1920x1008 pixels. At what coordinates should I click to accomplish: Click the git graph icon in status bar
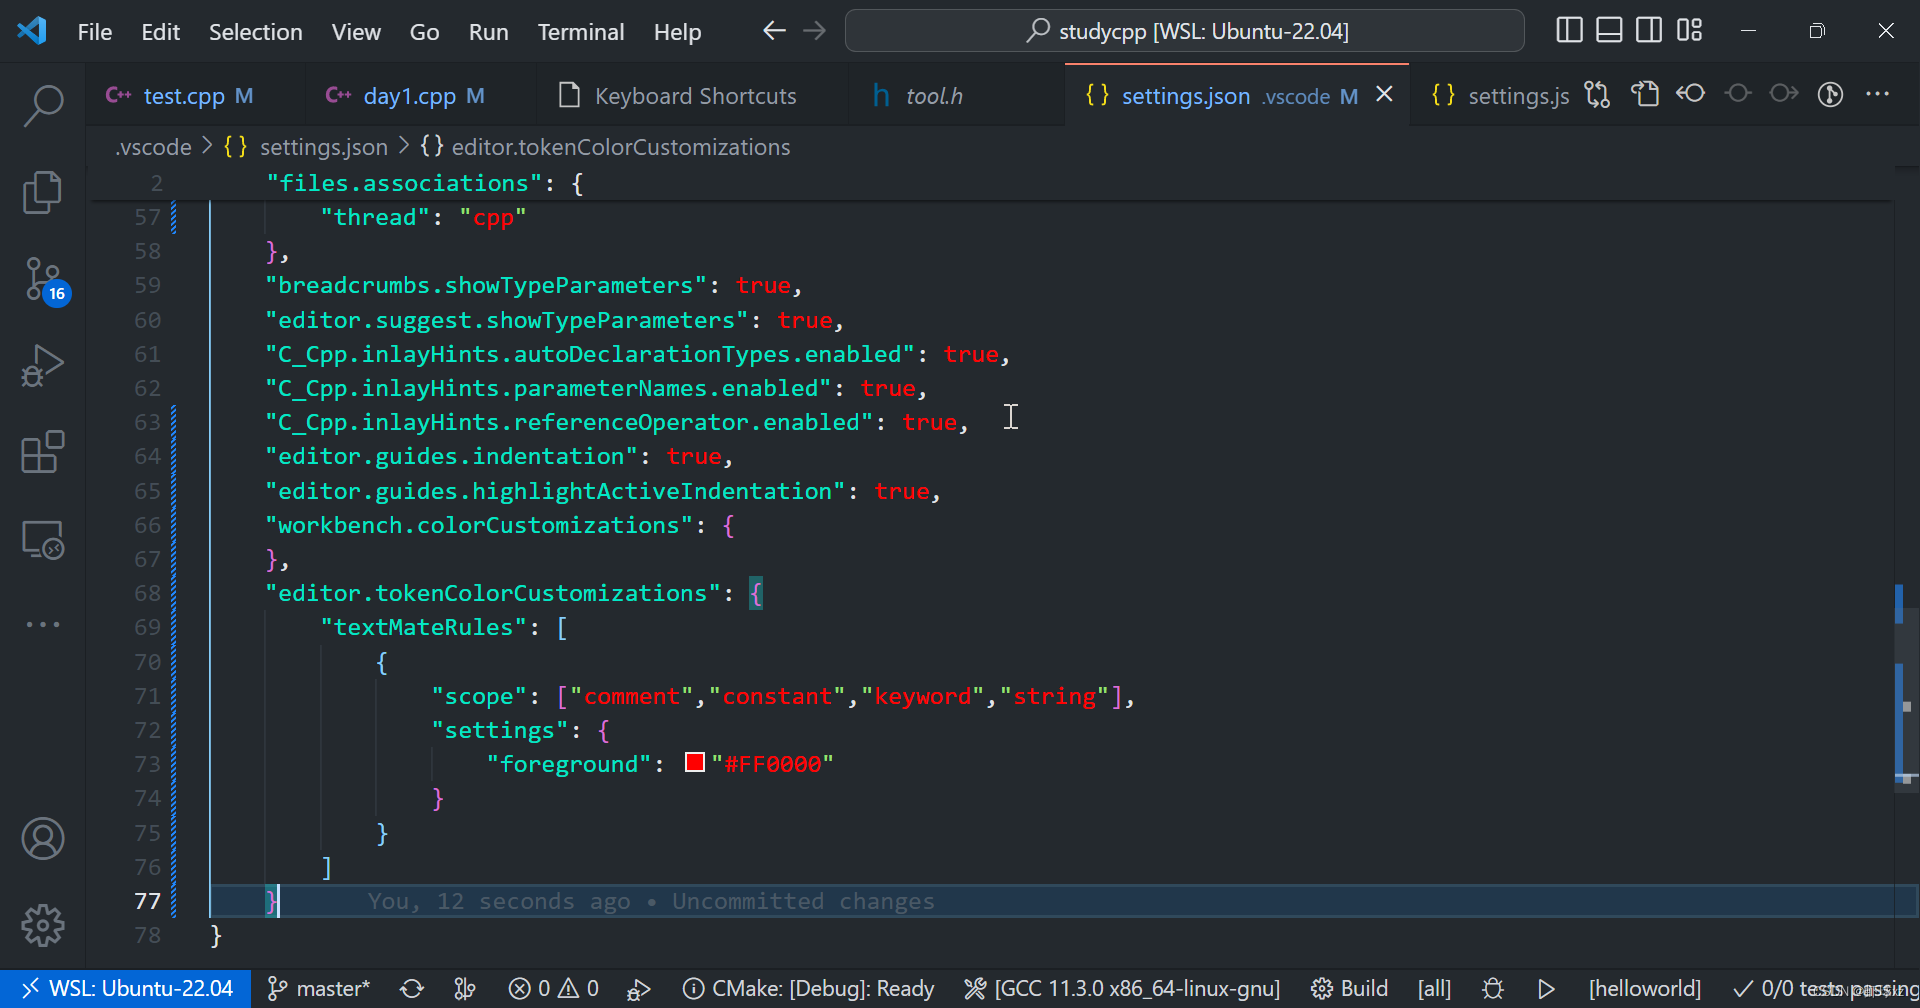pos(465,989)
